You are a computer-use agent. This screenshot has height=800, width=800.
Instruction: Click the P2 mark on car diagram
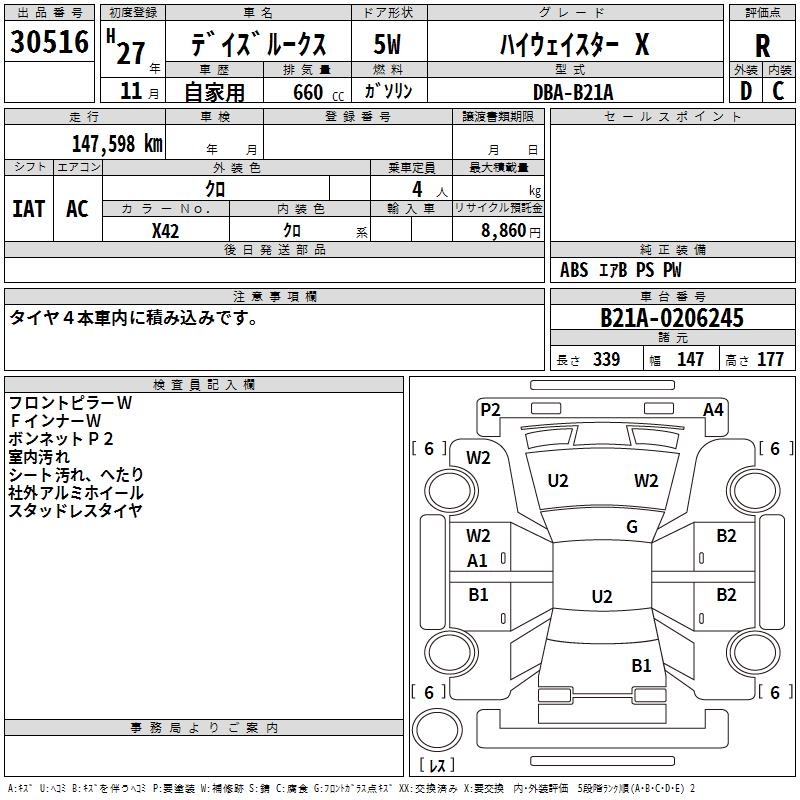pos(490,409)
